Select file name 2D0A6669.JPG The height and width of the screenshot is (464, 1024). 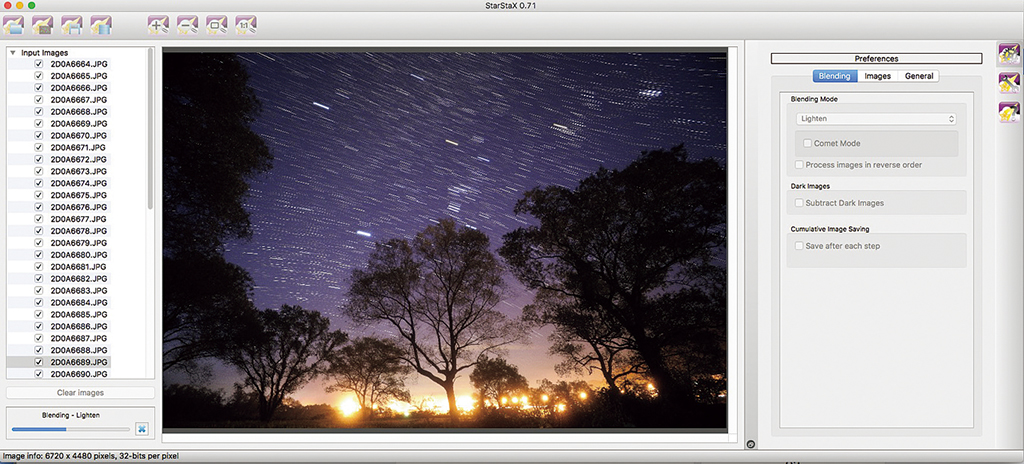[79, 124]
